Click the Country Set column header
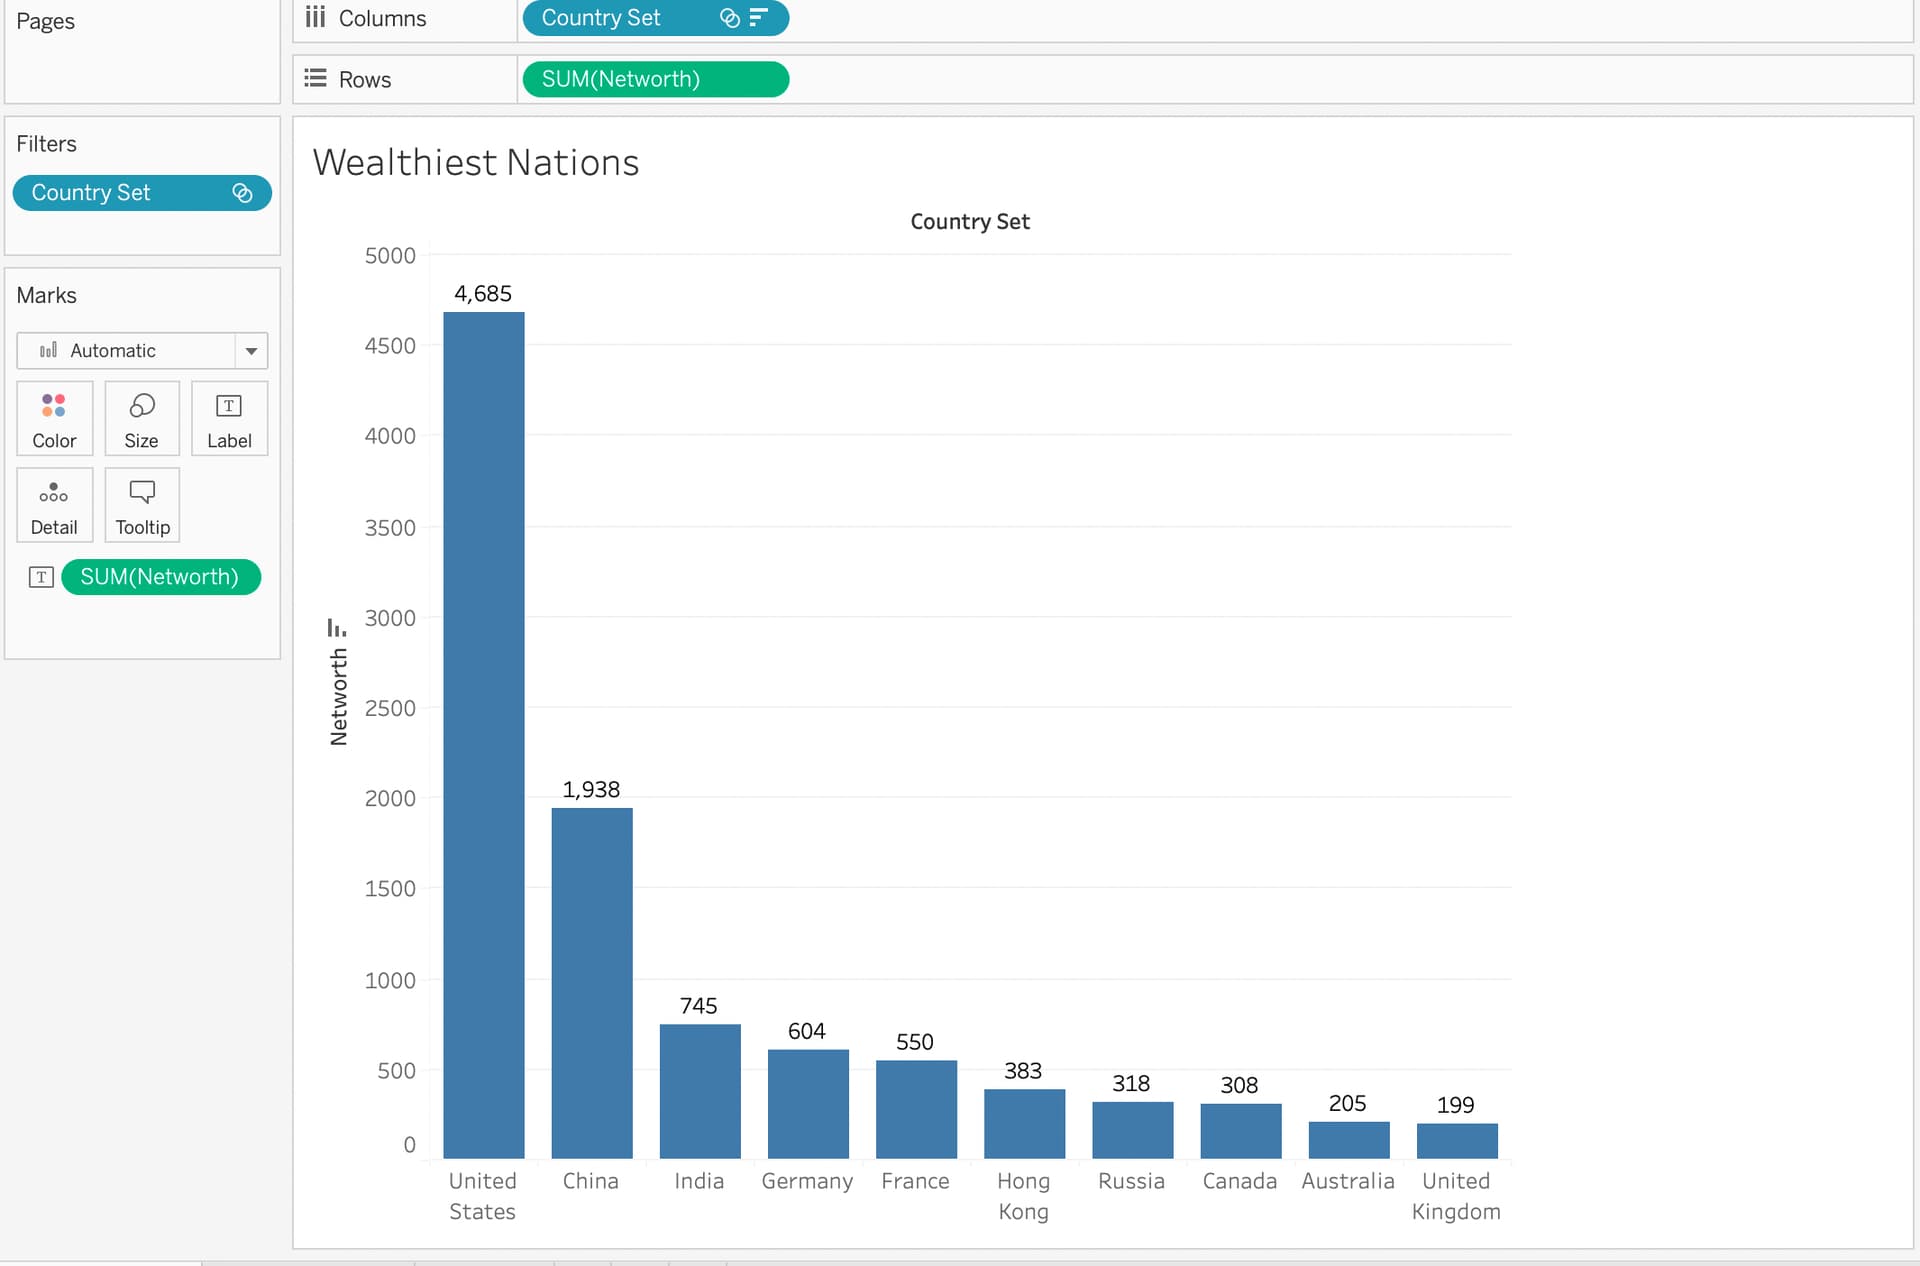Image resolution: width=1920 pixels, height=1266 pixels. 969,222
